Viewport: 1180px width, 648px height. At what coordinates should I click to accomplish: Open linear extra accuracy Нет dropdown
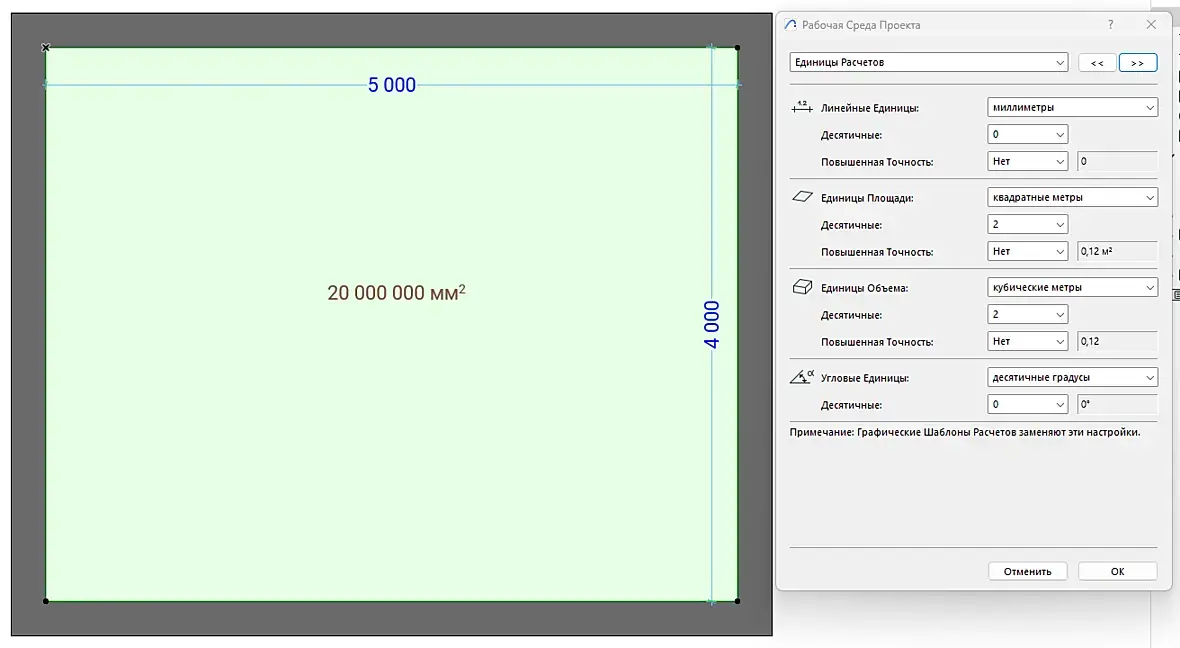pos(1027,161)
